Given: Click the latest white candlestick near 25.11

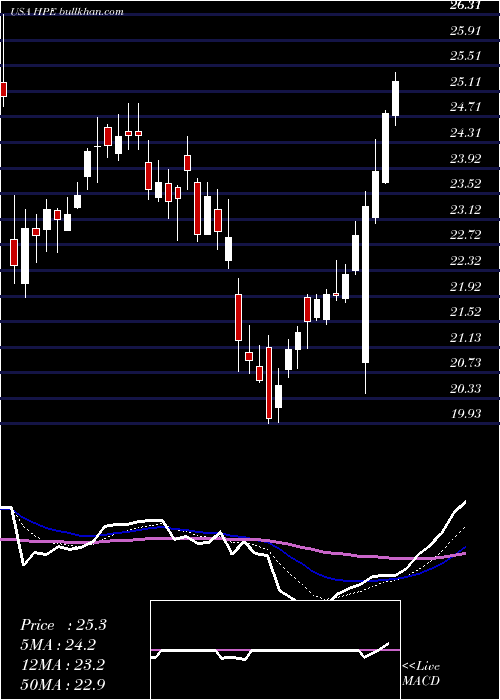Looking at the screenshot, I should tap(395, 99).
